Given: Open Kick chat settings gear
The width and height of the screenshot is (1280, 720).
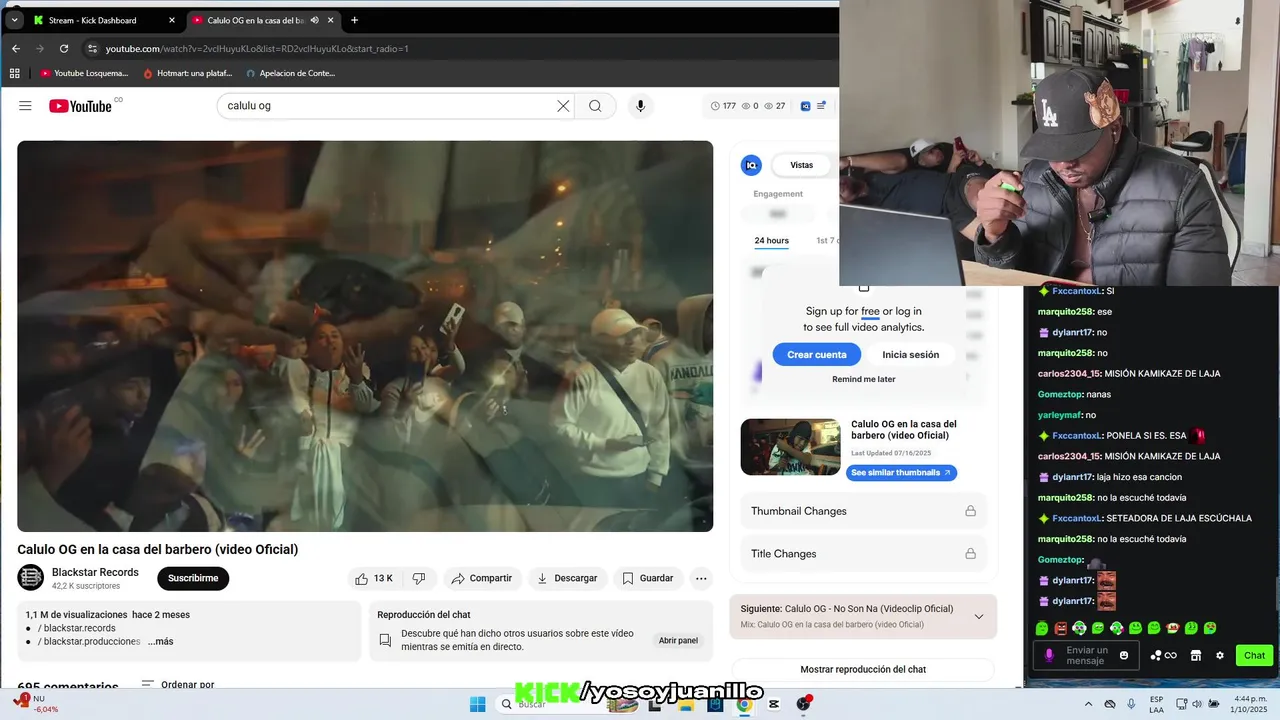Looking at the screenshot, I should tap(1219, 656).
